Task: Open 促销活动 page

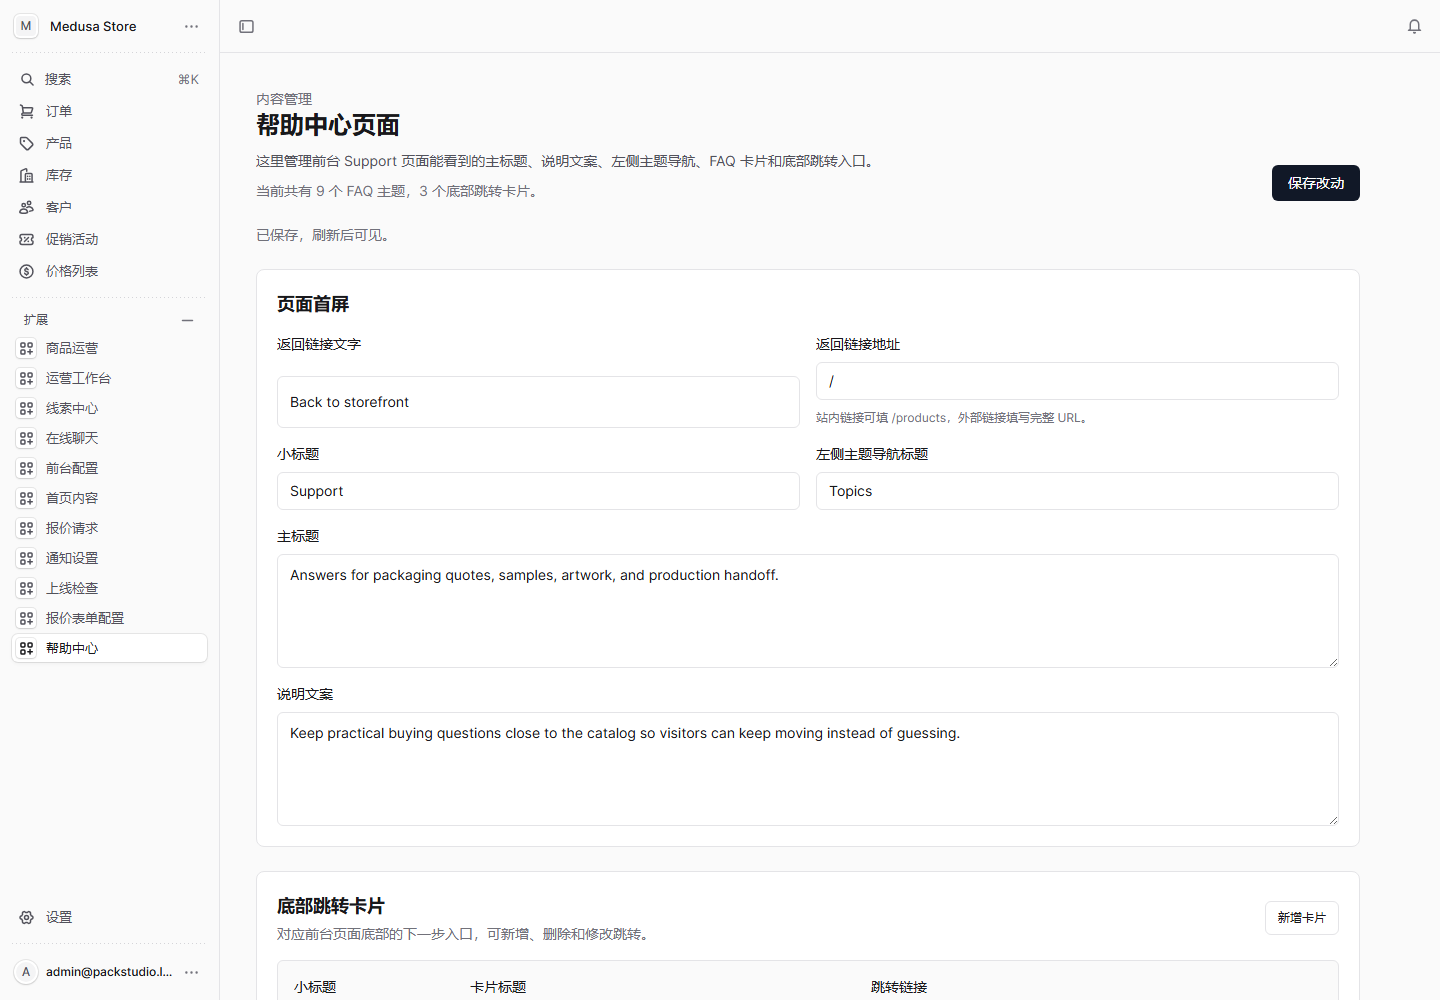Action: click(x=110, y=239)
